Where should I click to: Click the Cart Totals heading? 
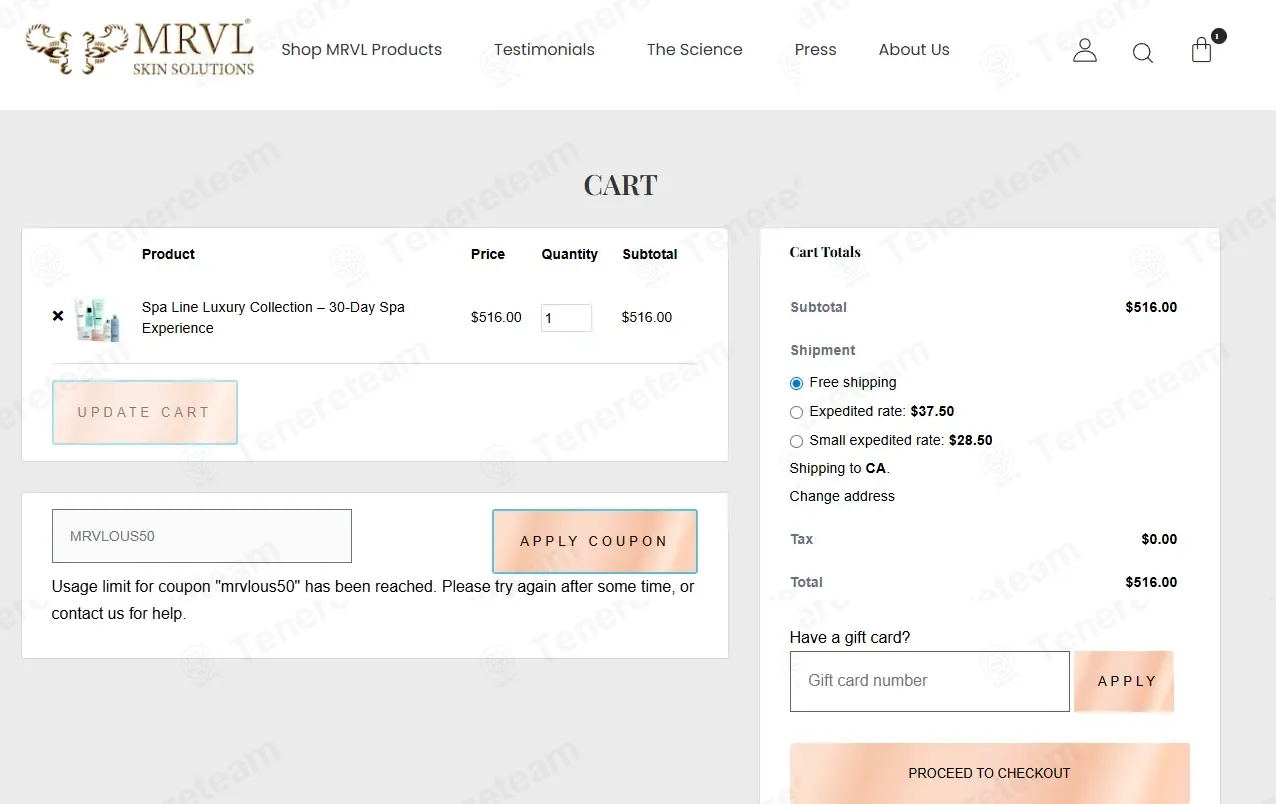825,252
